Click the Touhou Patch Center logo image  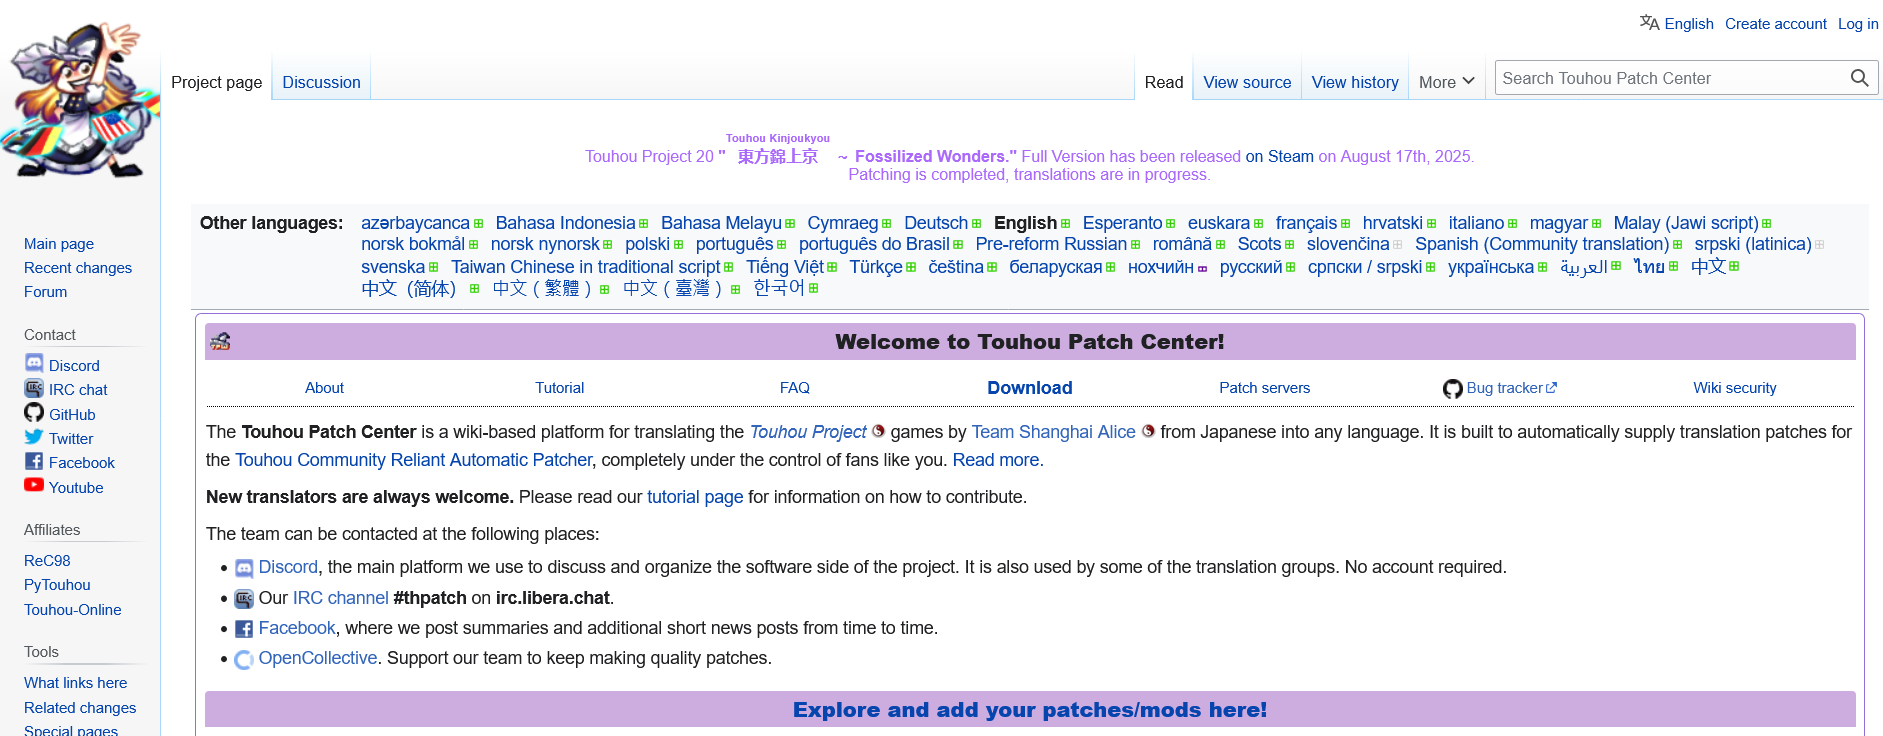click(80, 100)
